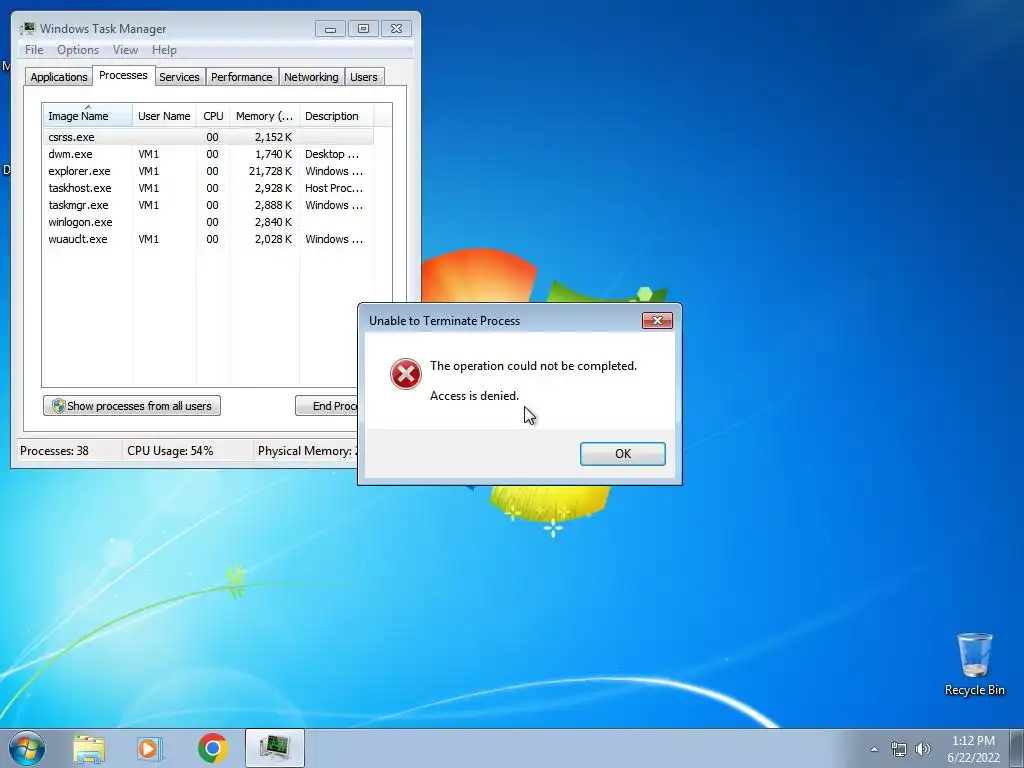Open the Recycle Bin desktop icon
Screen dimensions: 1024x768
pos(974,664)
